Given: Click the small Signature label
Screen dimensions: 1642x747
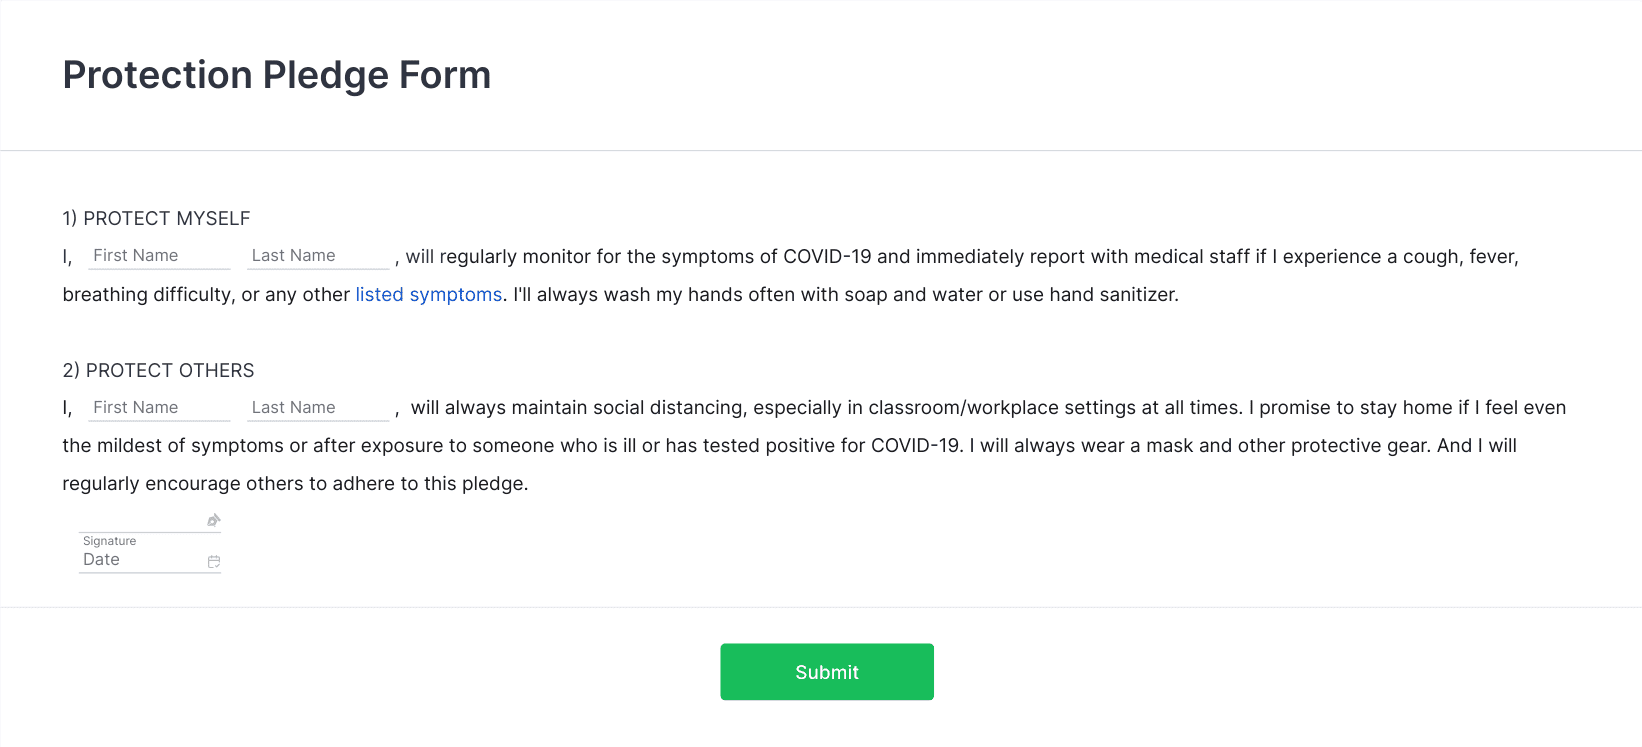Looking at the screenshot, I should 109,541.
